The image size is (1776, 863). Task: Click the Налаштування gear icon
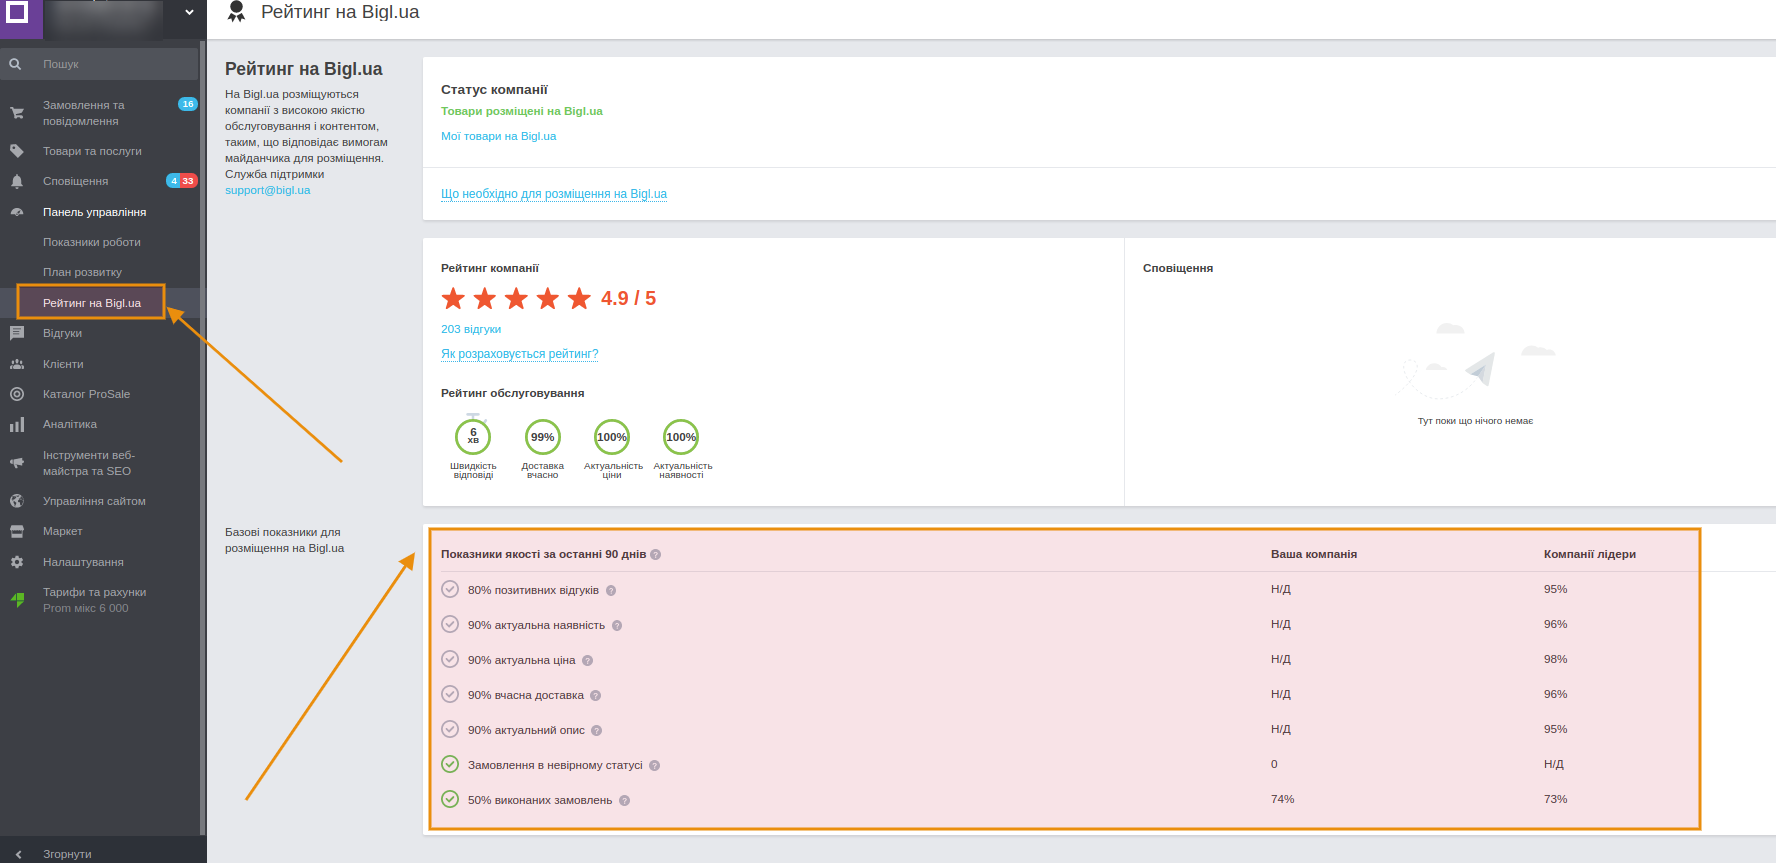pyautogui.click(x=17, y=562)
